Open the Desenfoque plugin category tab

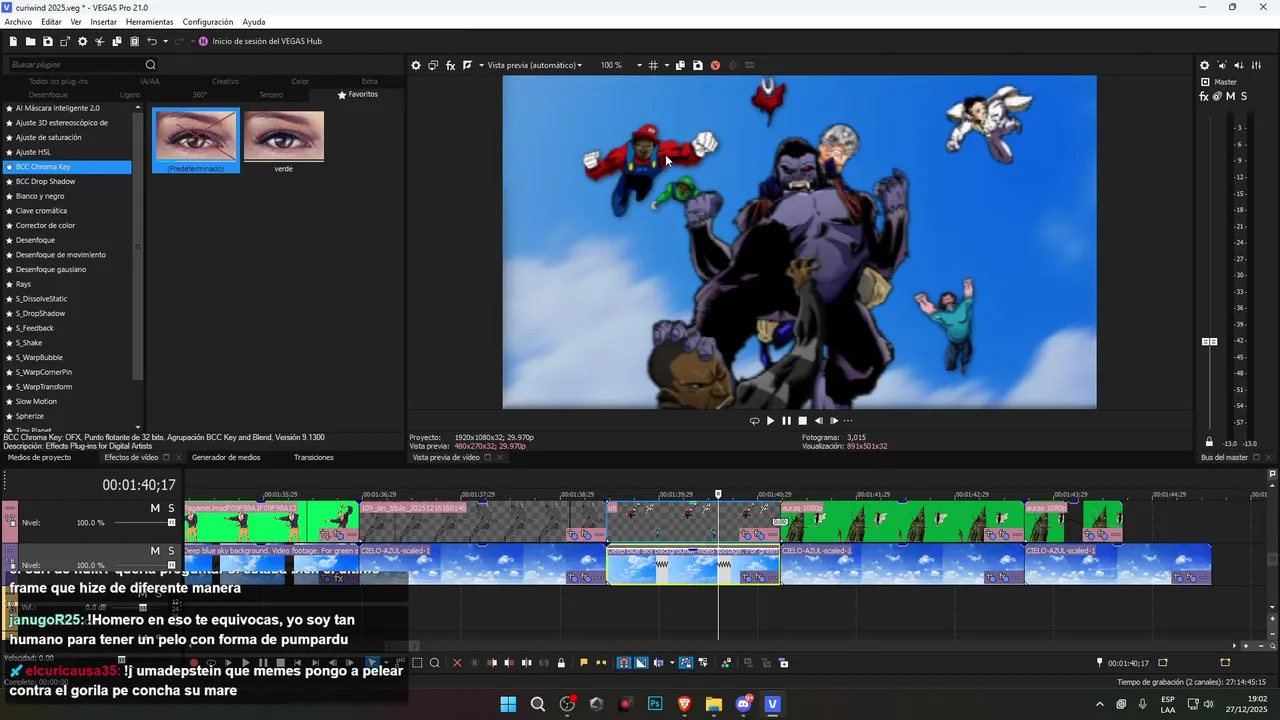tap(48, 94)
